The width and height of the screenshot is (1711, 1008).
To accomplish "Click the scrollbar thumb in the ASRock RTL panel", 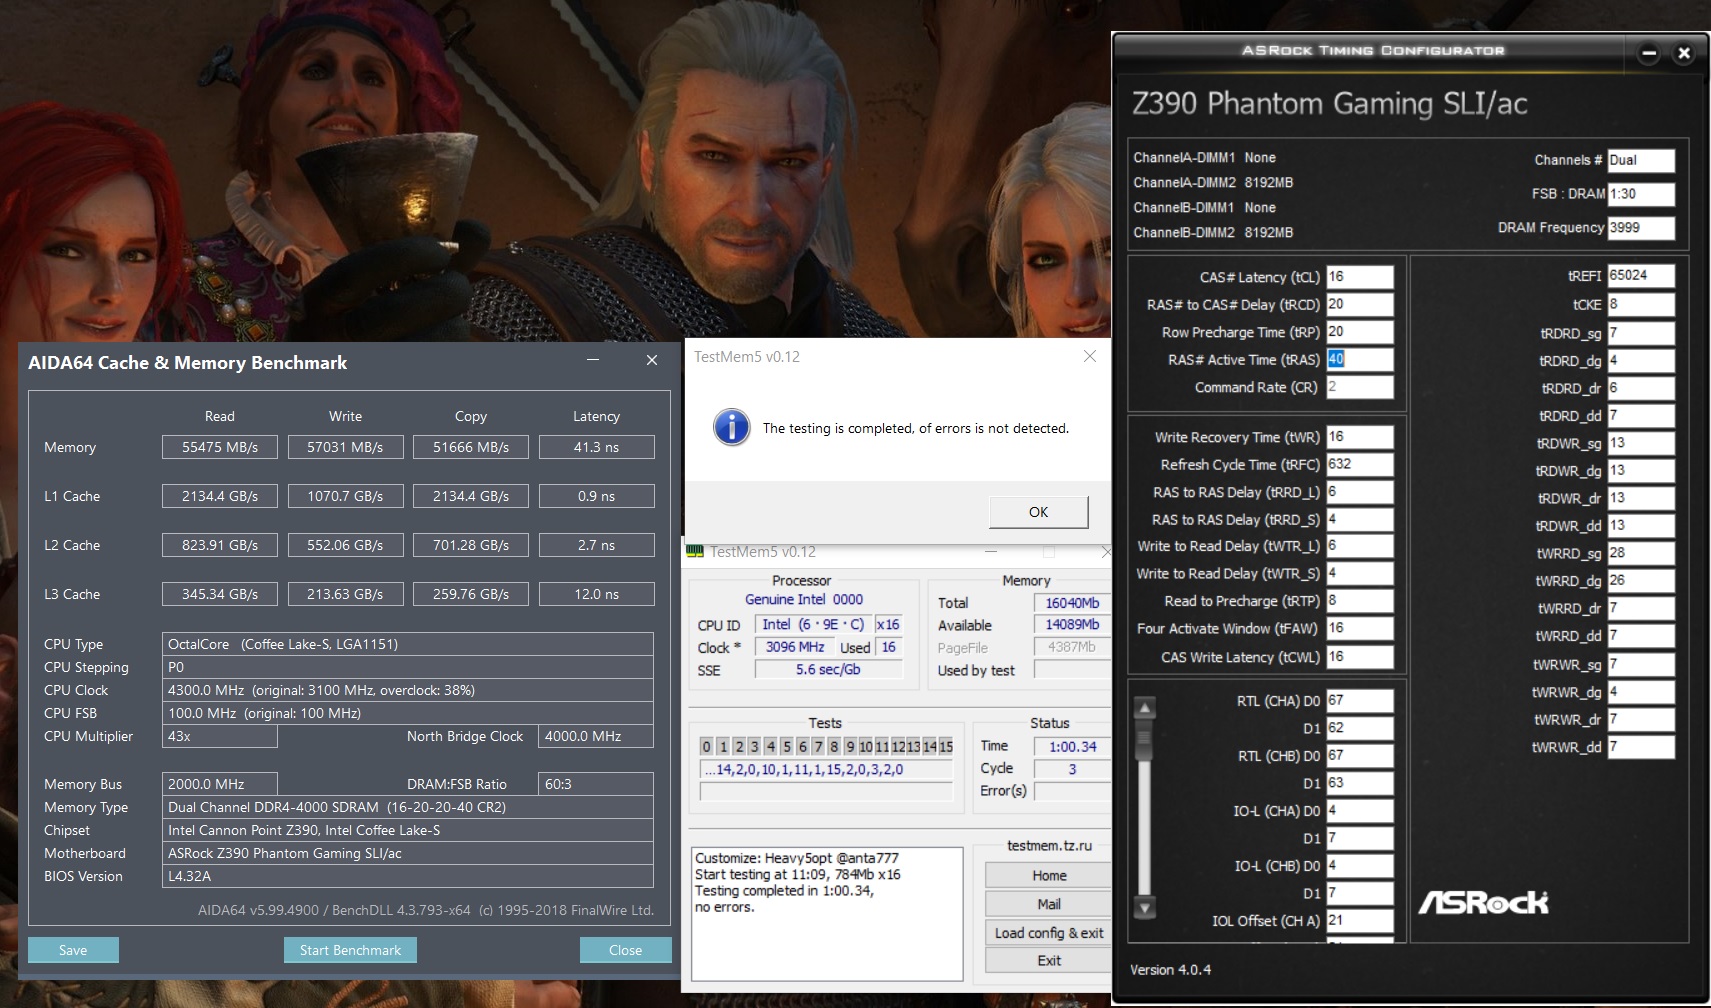I will click(1145, 738).
